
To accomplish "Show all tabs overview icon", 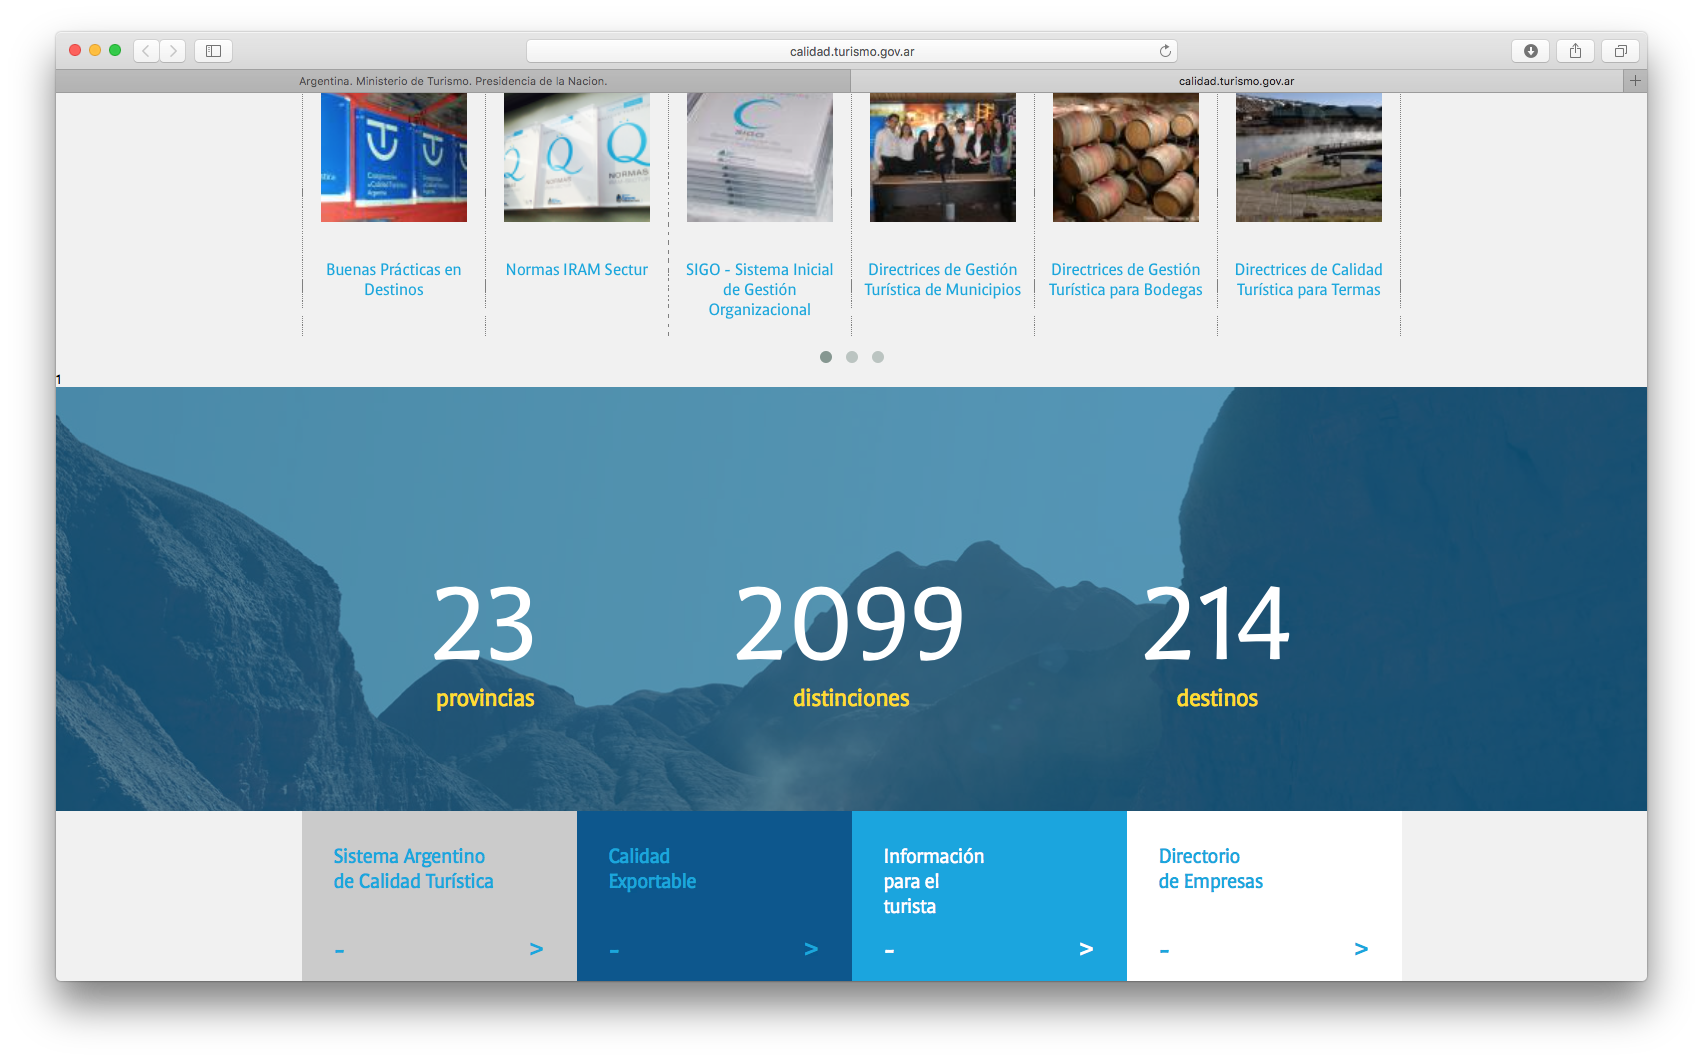I will point(1620,51).
